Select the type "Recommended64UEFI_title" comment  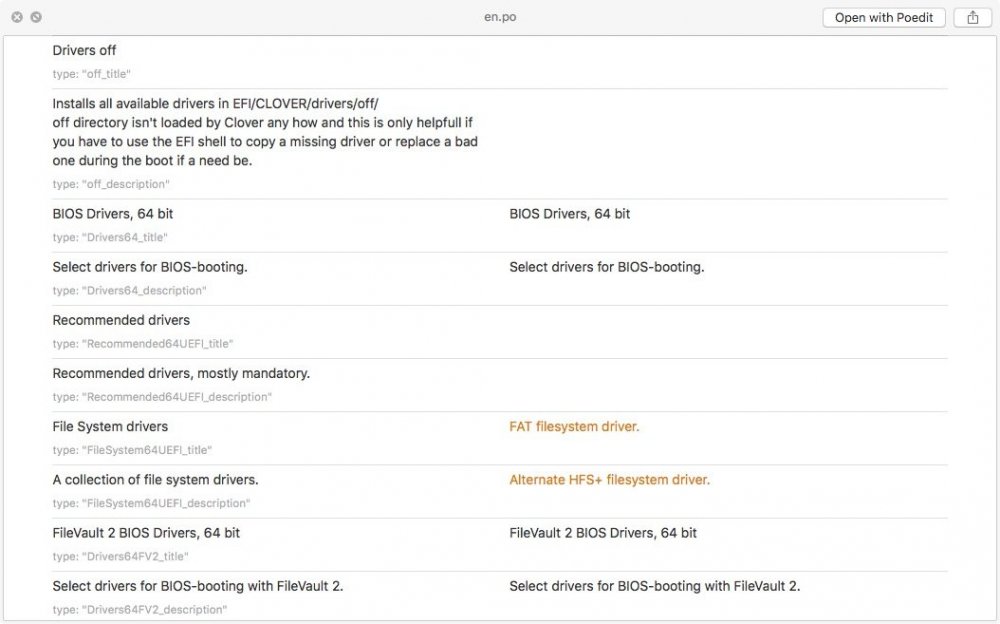click(143, 344)
